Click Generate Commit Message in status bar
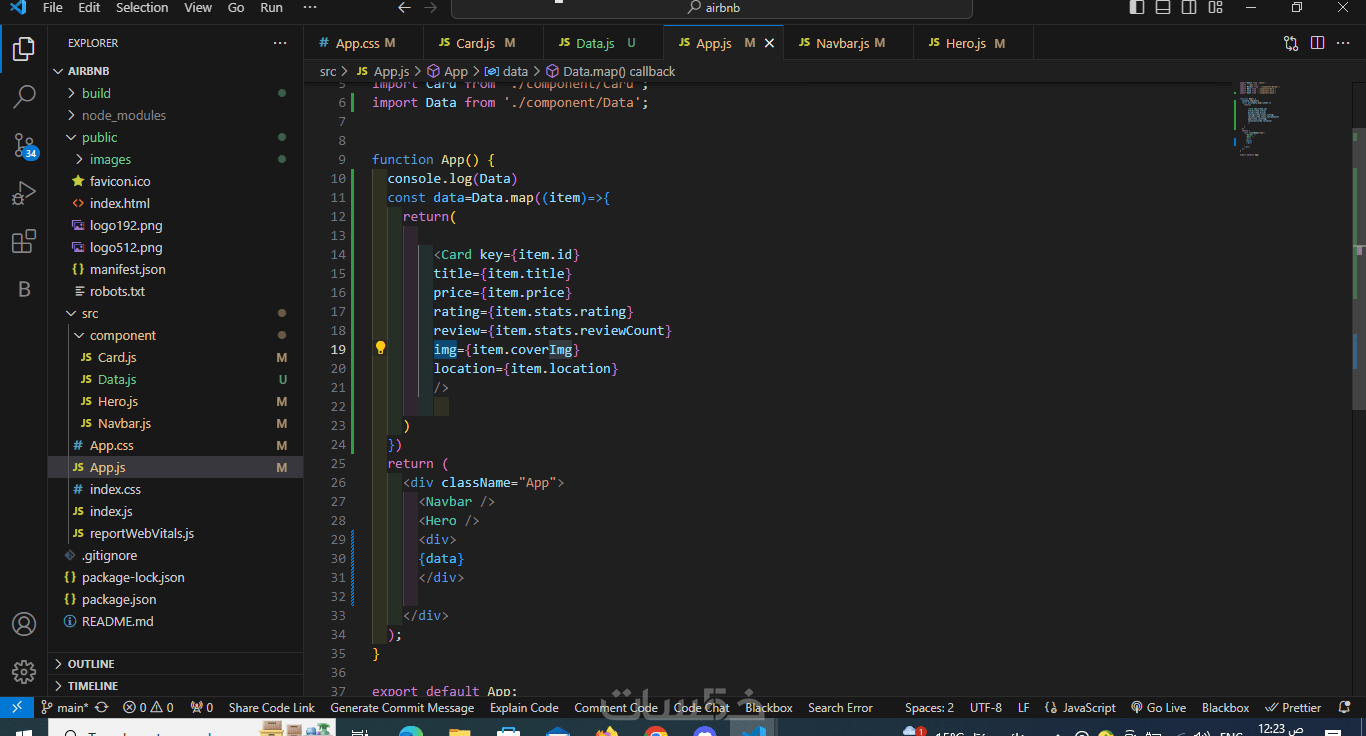The image size is (1366, 736). (402, 707)
